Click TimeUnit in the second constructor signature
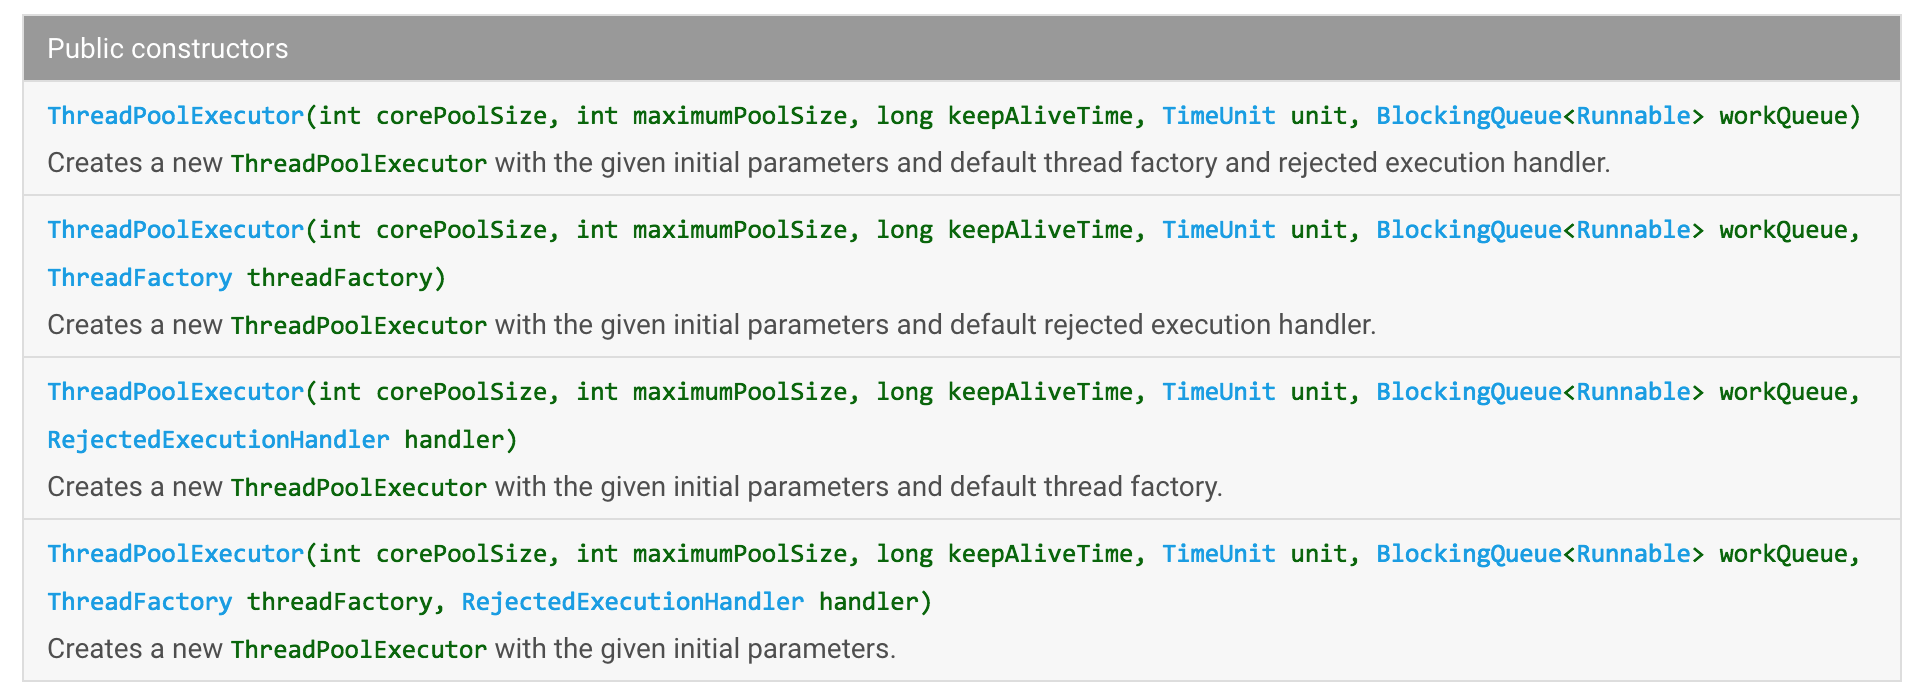The image size is (1926, 696). (x=1218, y=230)
